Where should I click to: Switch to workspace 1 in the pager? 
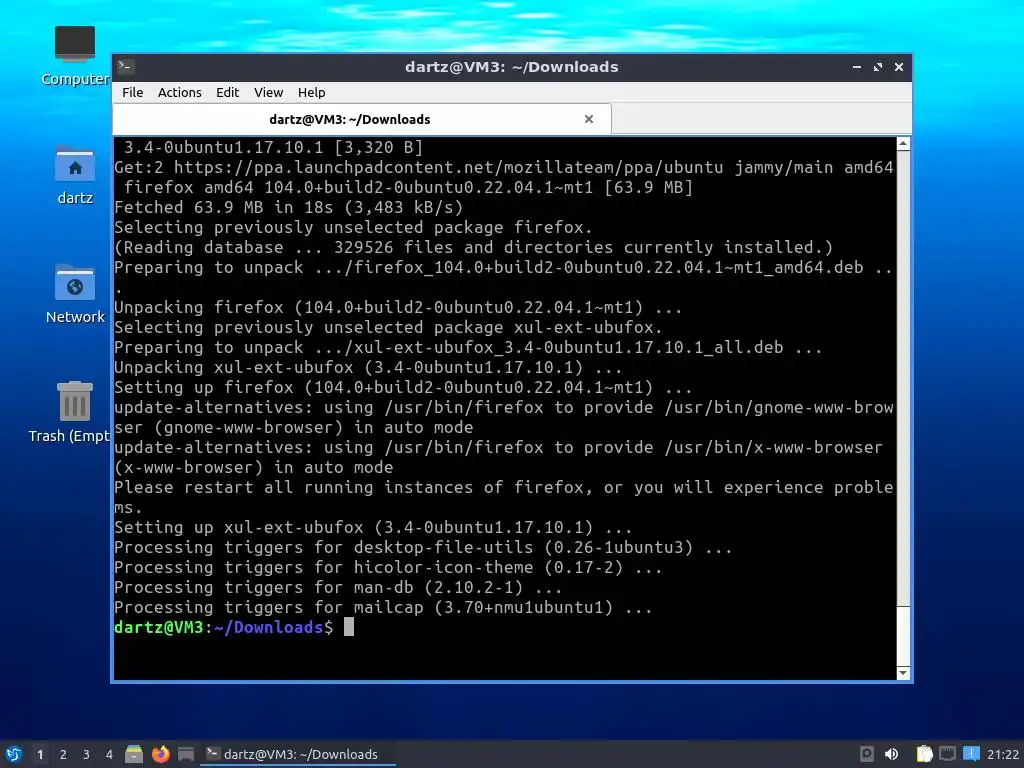(40, 754)
